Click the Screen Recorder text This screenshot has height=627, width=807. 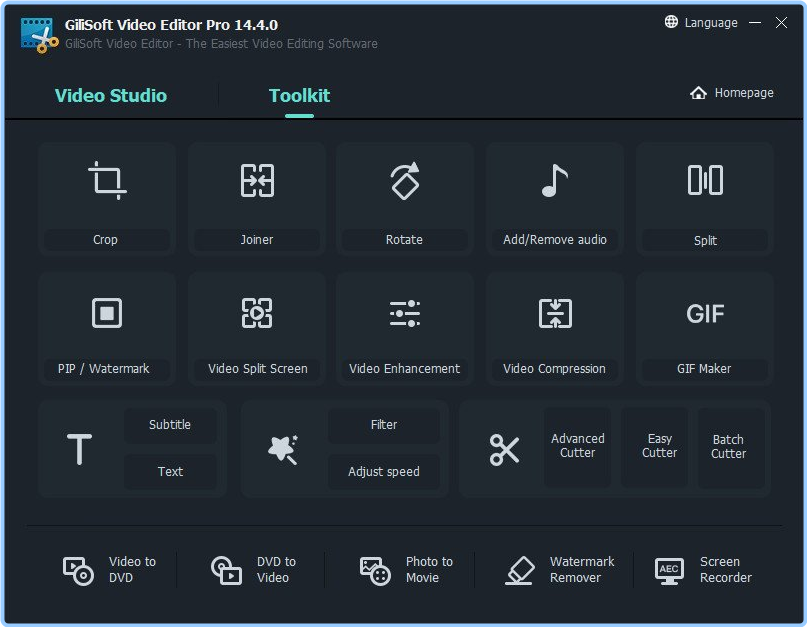pos(726,570)
